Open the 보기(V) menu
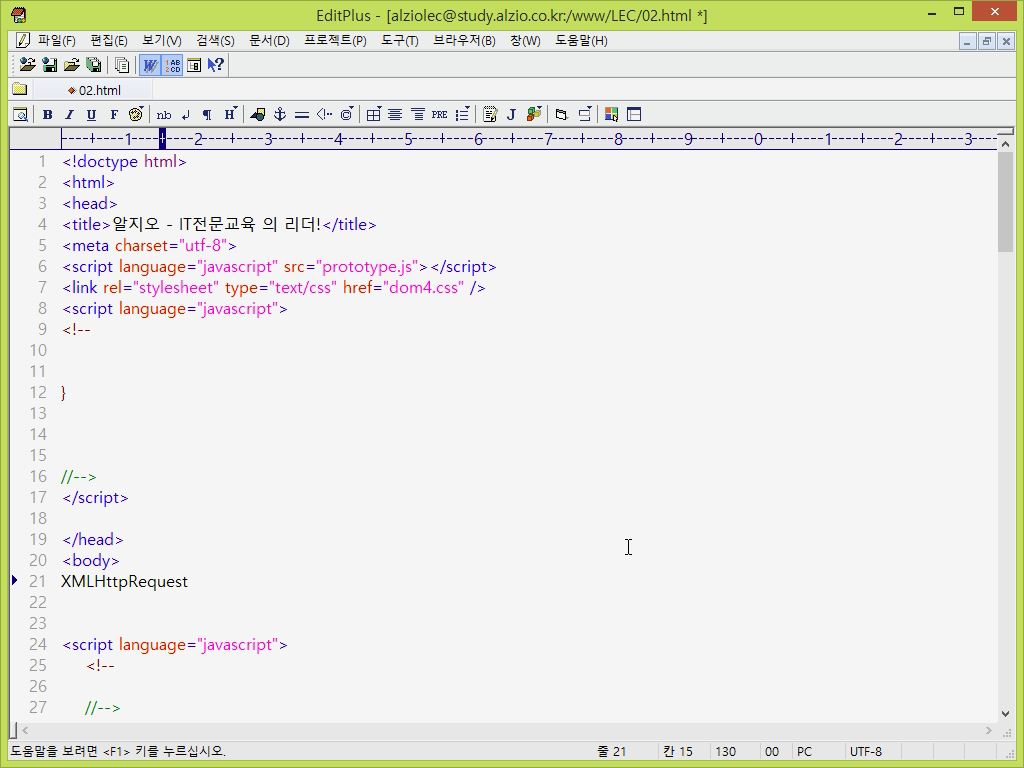 161,40
